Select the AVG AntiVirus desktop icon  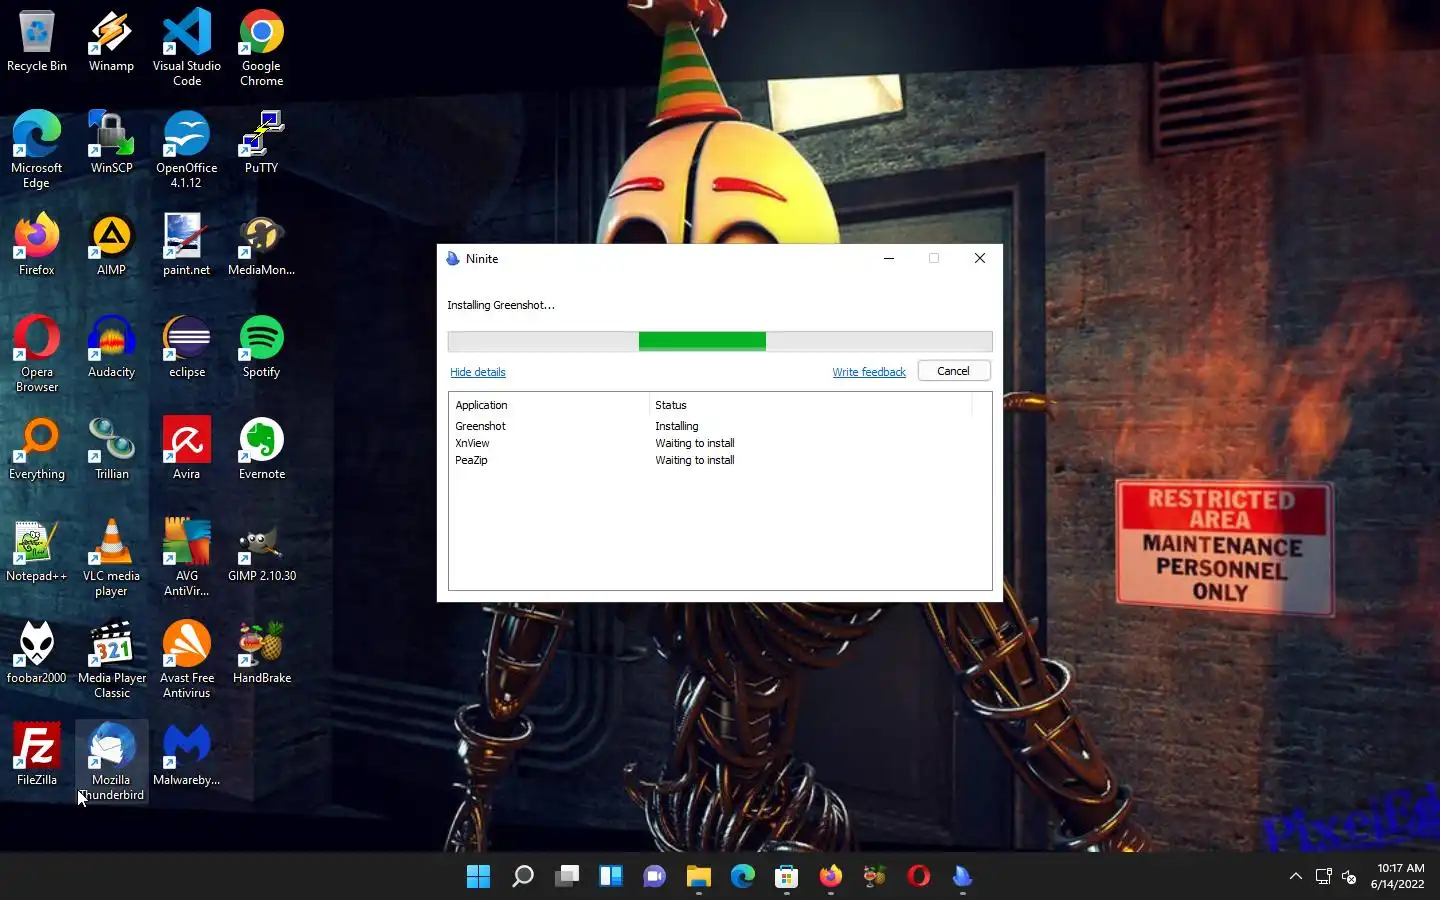(187, 558)
